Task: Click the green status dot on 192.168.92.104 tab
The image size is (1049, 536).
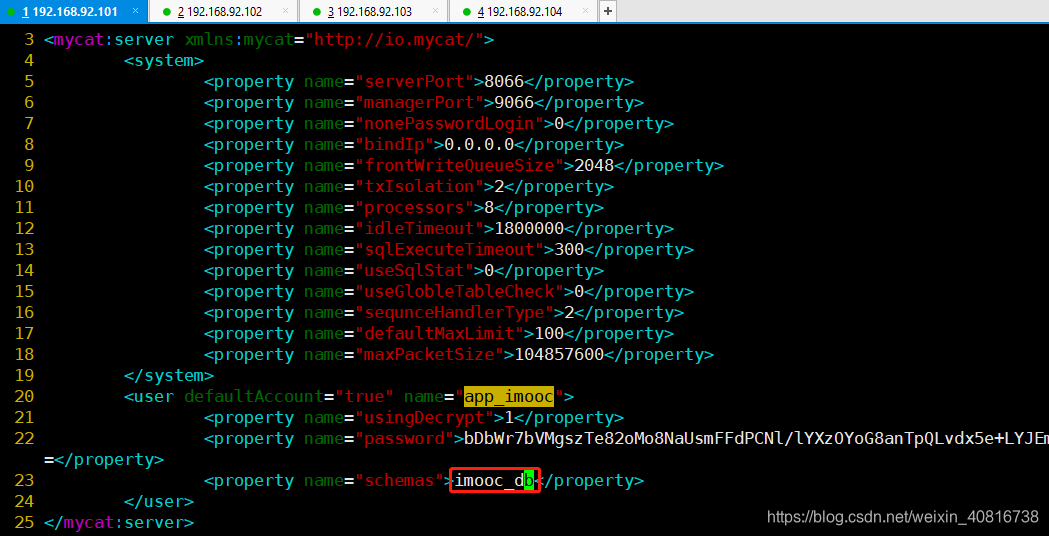Action: (x=467, y=12)
